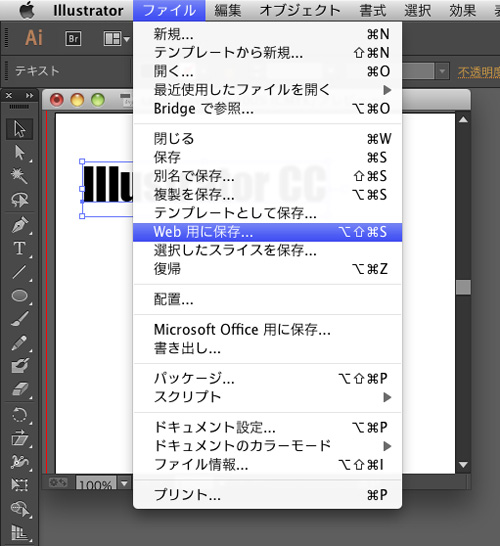
Task: Choose プリント... from the menu
Action: 267,495
